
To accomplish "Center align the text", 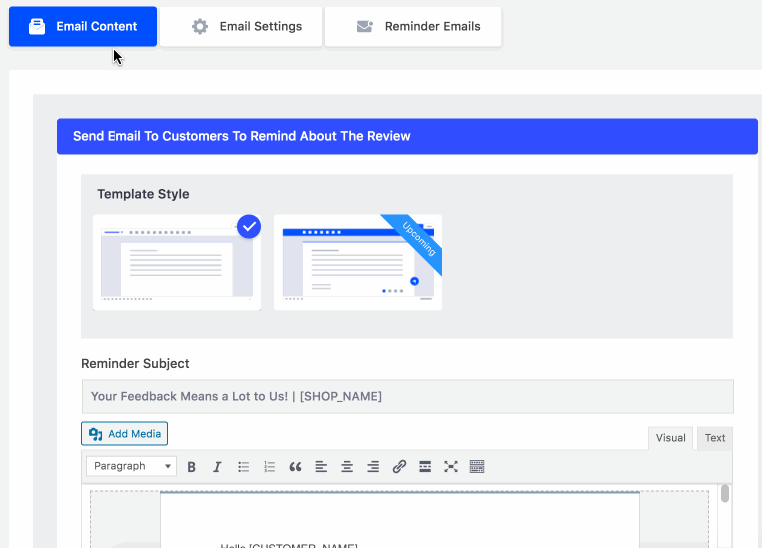I will pyautogui.click(x=347, y=466).
